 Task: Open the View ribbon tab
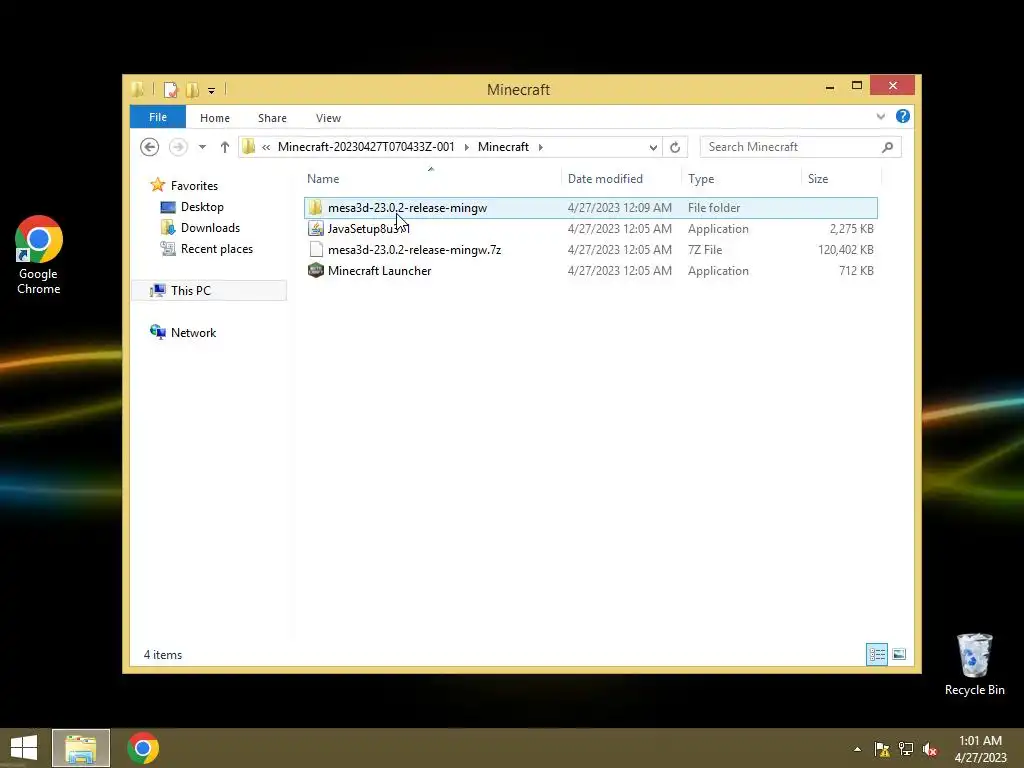tap(328, 118)
